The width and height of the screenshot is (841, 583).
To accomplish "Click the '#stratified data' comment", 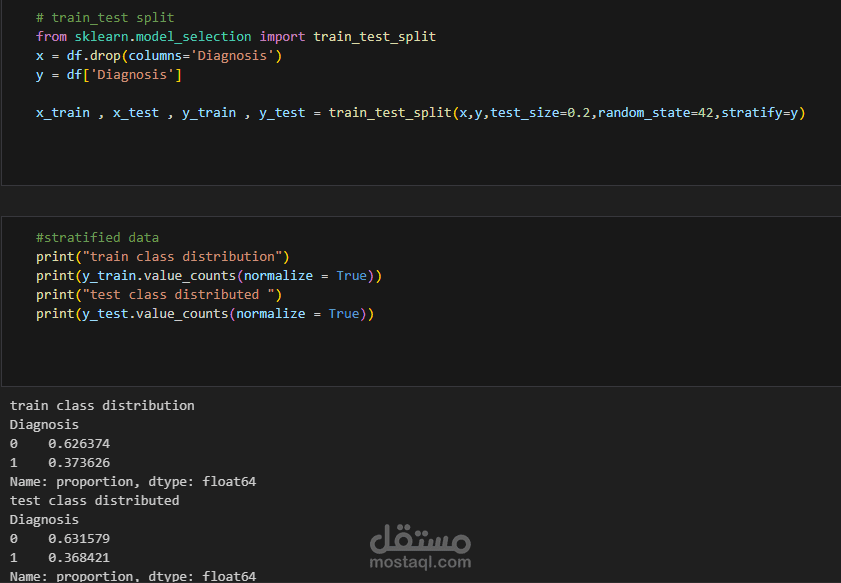I will pyautogui.click(x=97, y=238).
